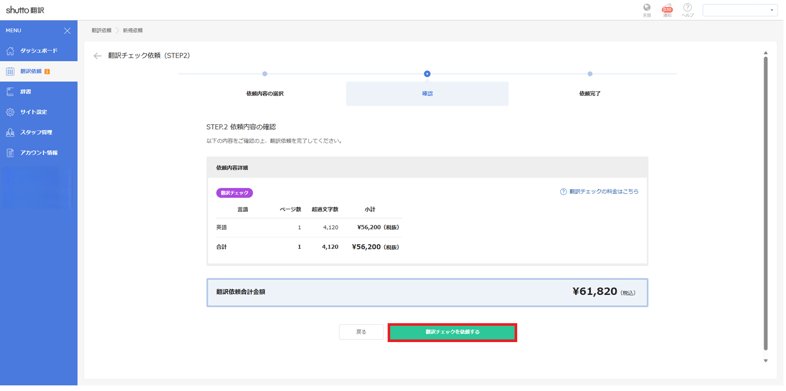786x391 pixels.
Task: Click the ¥61,820 total amount
Action: [x=595, y=292]
